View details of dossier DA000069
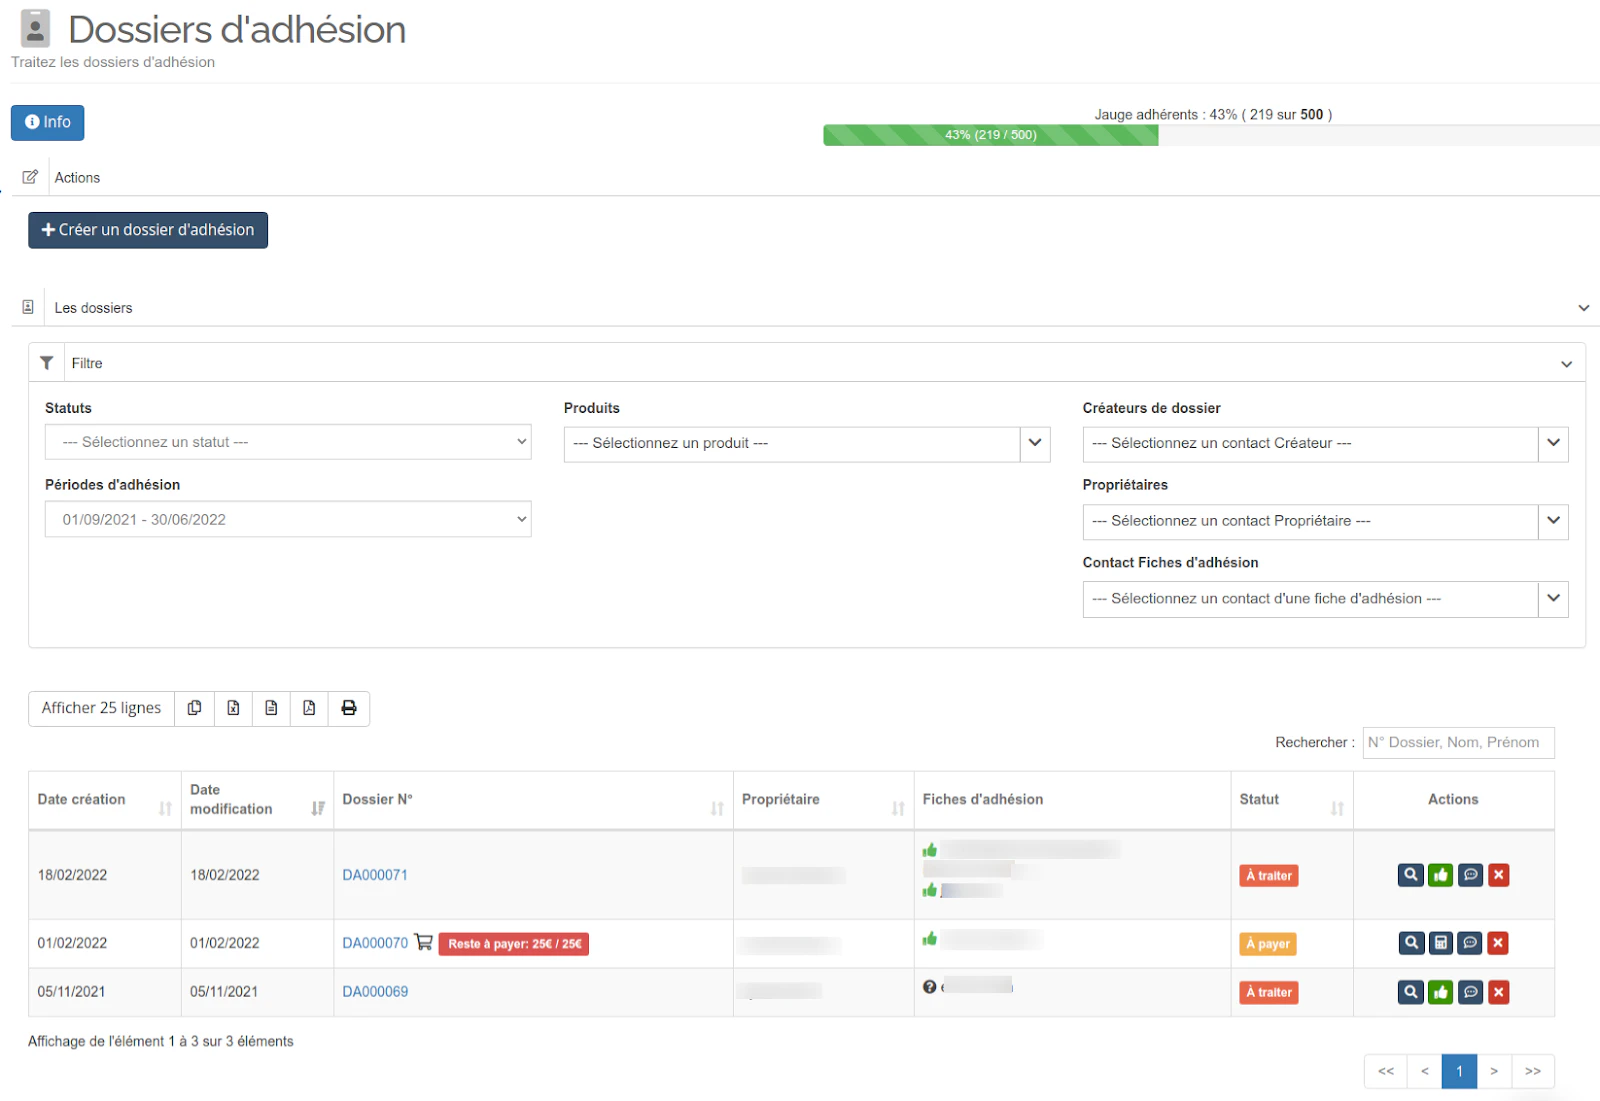 (x=1410, y=992)
